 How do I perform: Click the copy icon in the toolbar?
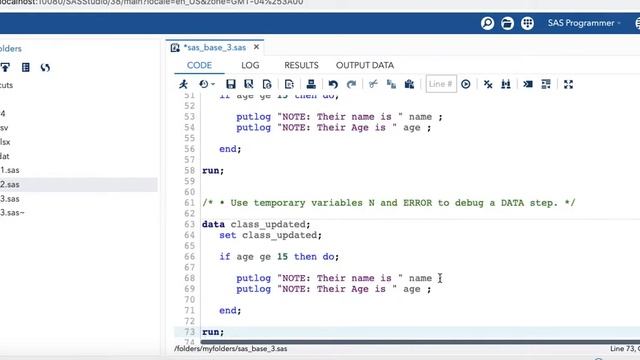[x=391, y=84]
